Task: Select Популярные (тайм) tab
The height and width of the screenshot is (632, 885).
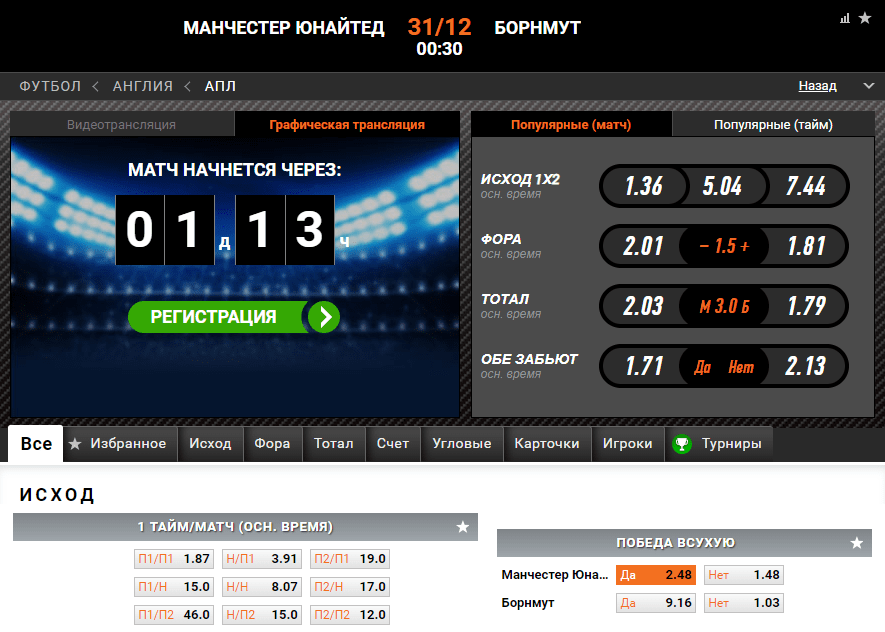Action: point(773,124)
